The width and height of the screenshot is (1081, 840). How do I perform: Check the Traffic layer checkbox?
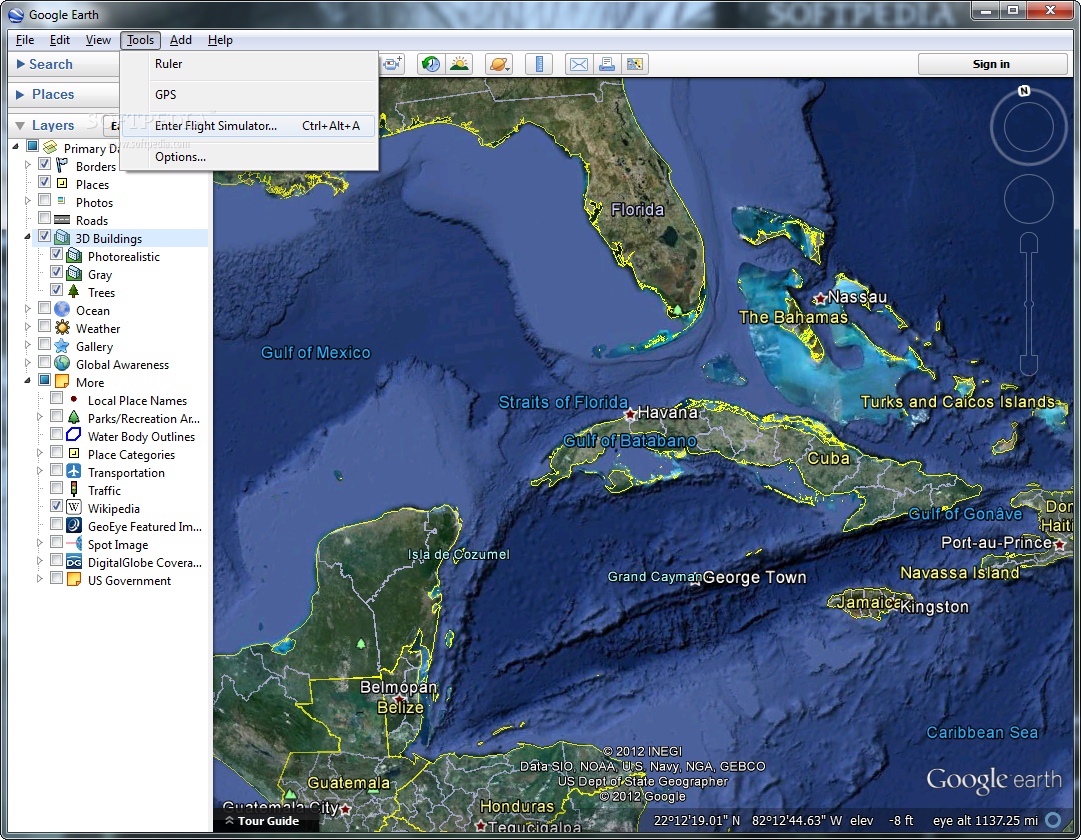(57, 488)
